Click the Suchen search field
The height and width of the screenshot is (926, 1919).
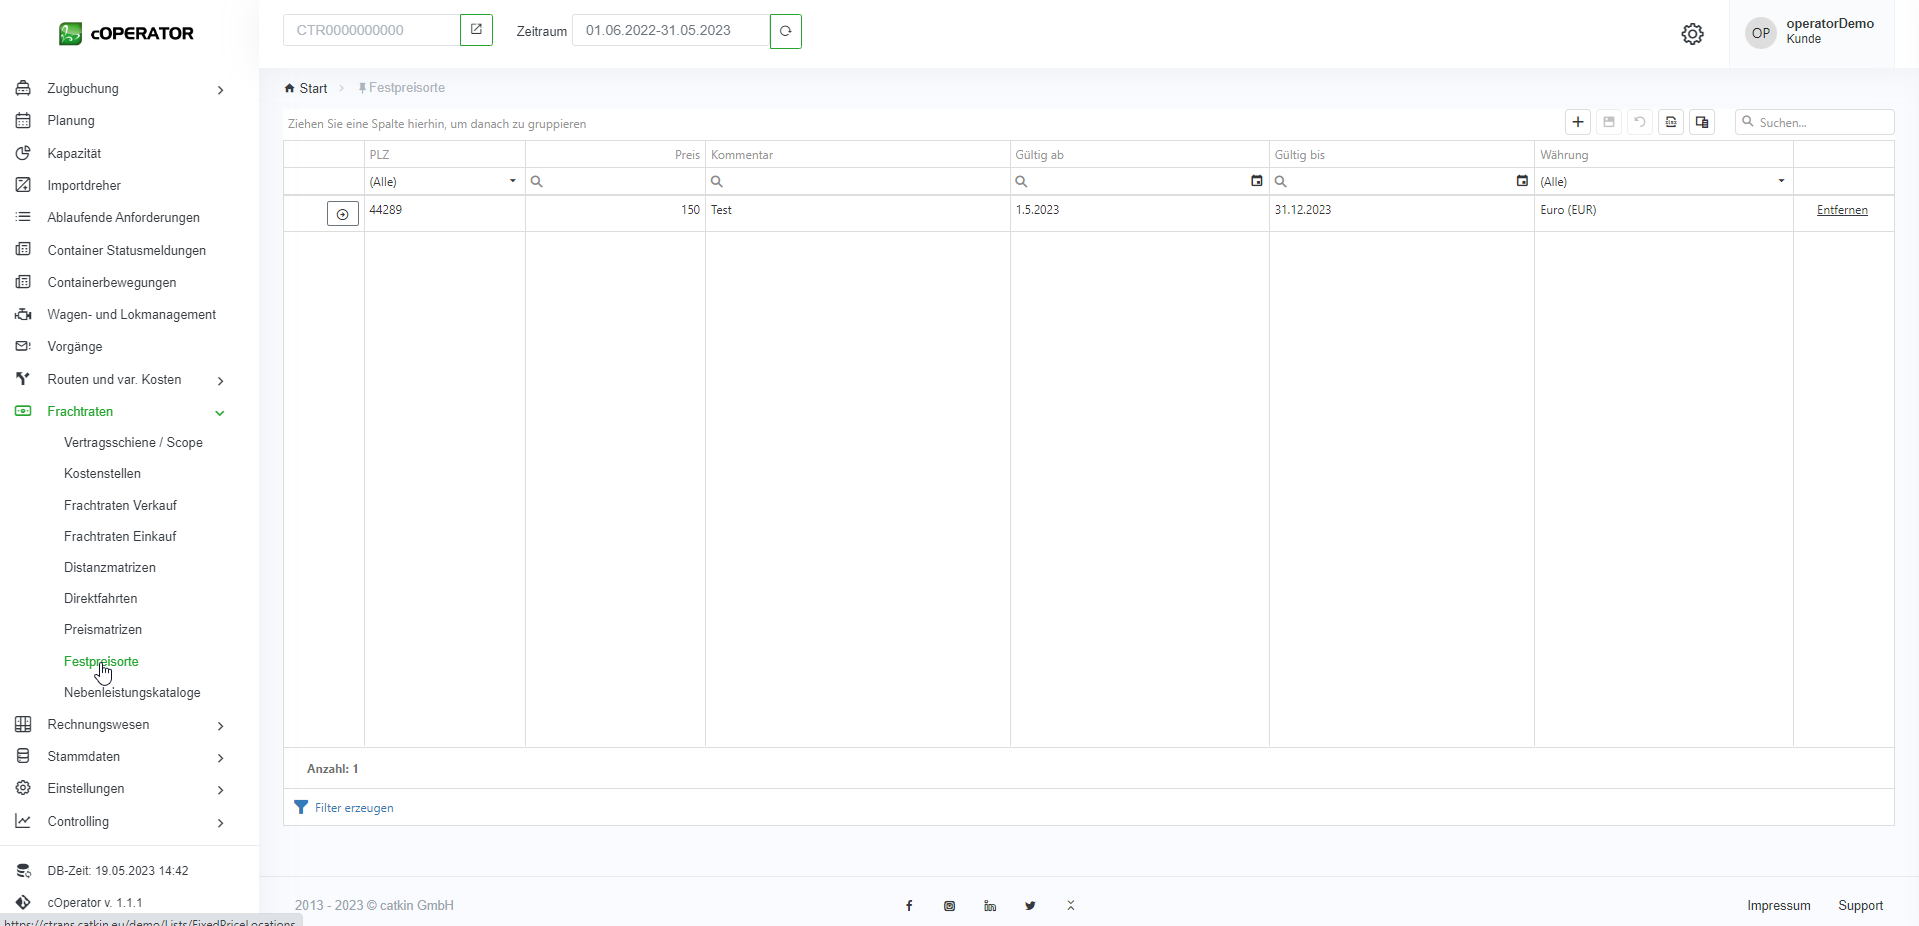pos(1822,122)
